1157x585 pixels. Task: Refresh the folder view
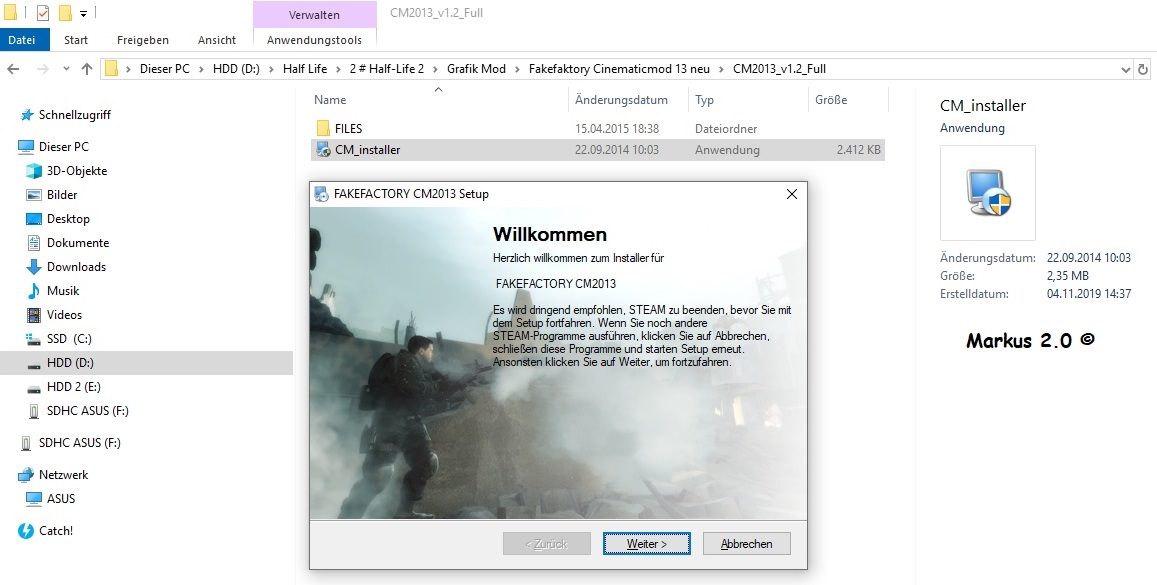[x=1144, y=69]
